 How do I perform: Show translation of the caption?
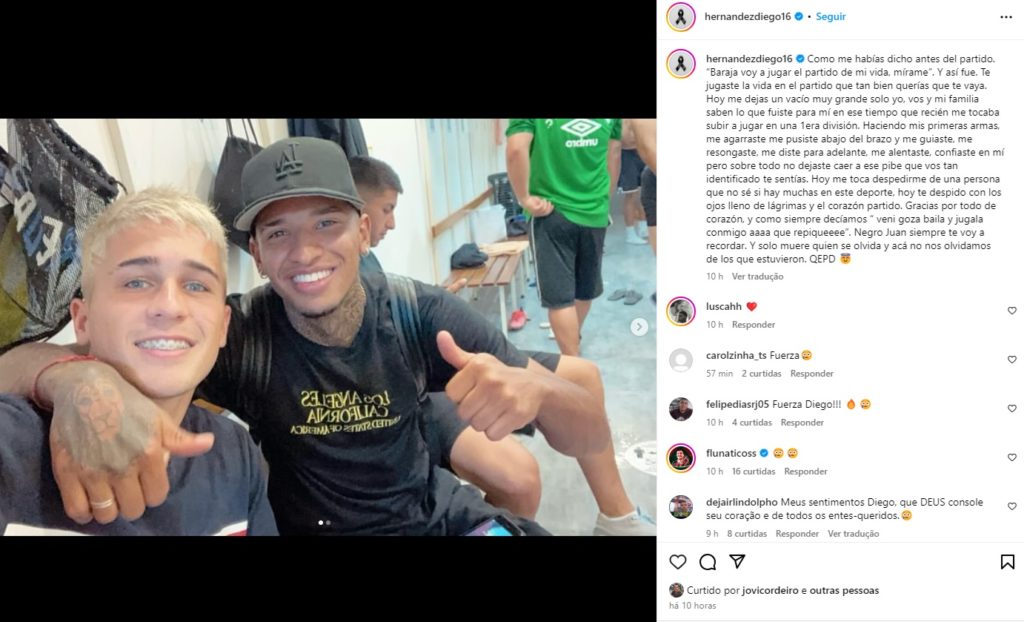[x=757, y=276]
